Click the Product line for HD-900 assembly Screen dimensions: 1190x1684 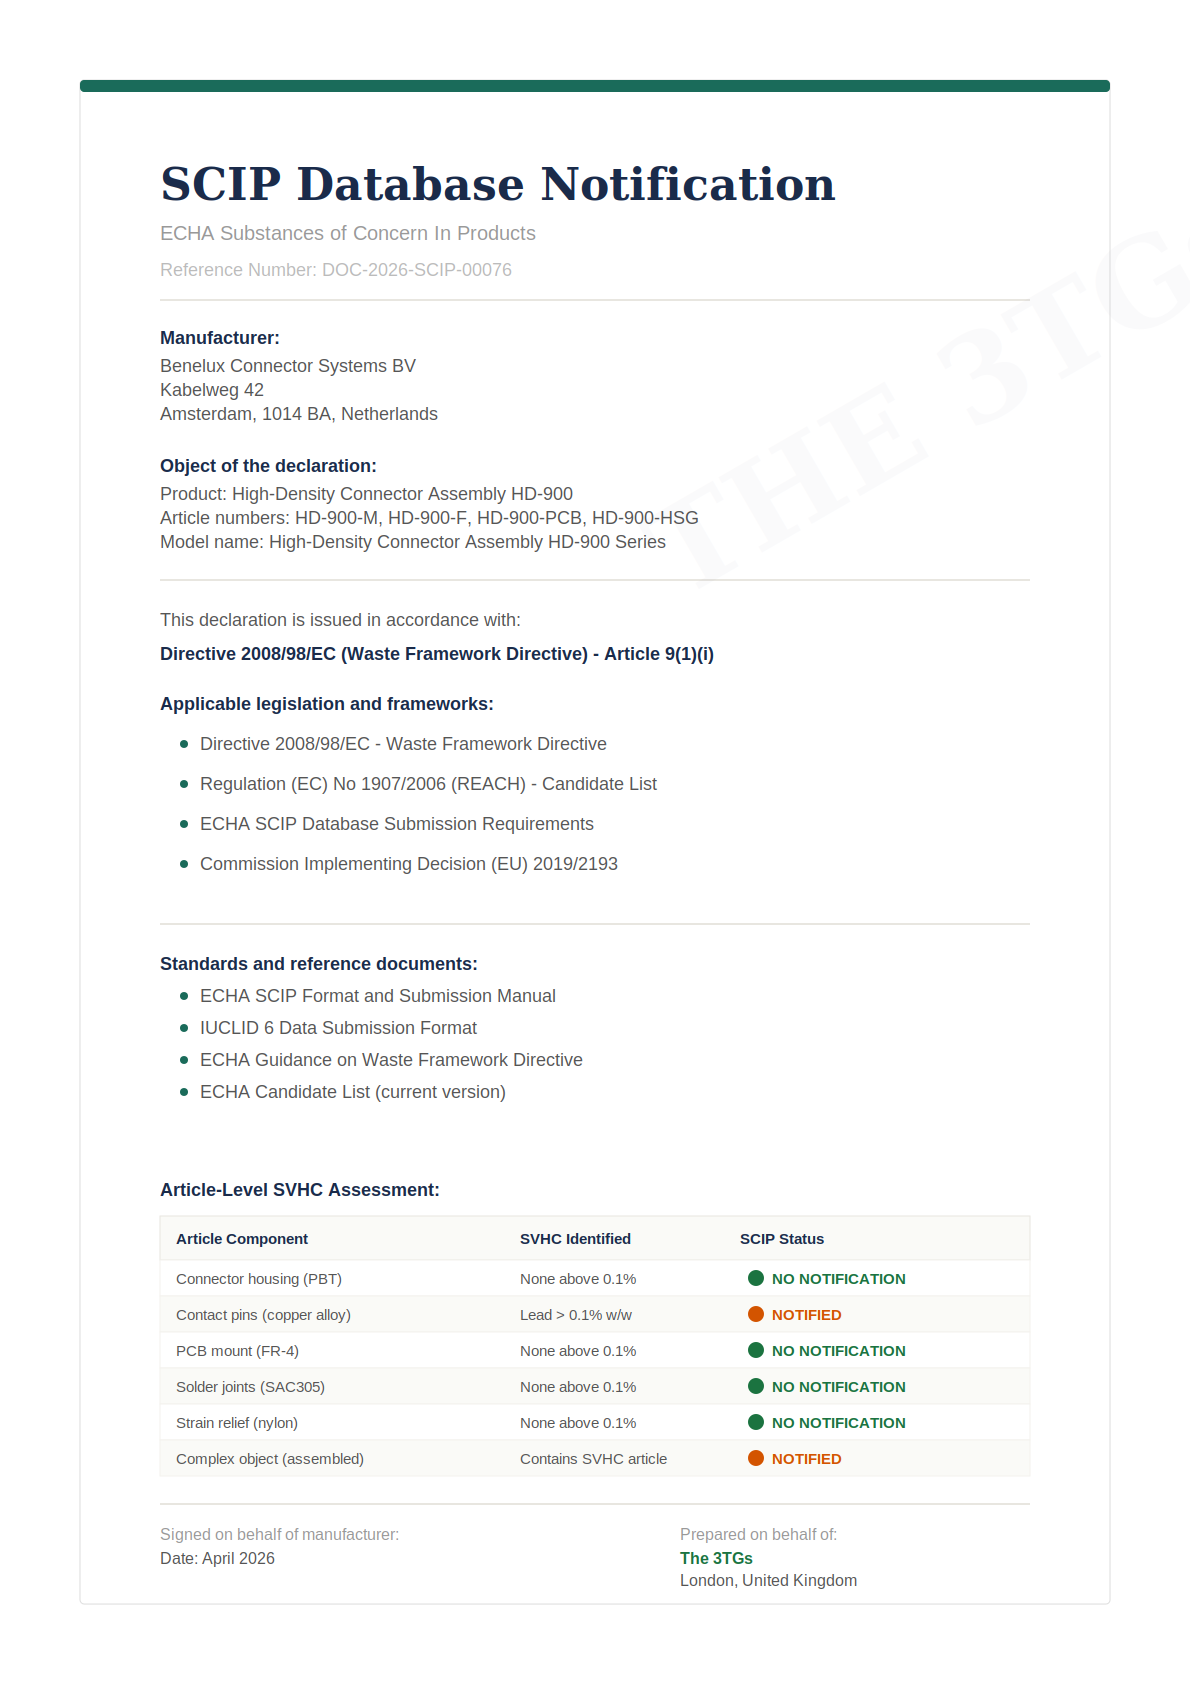pyautogui.click(x=366, y=494)
